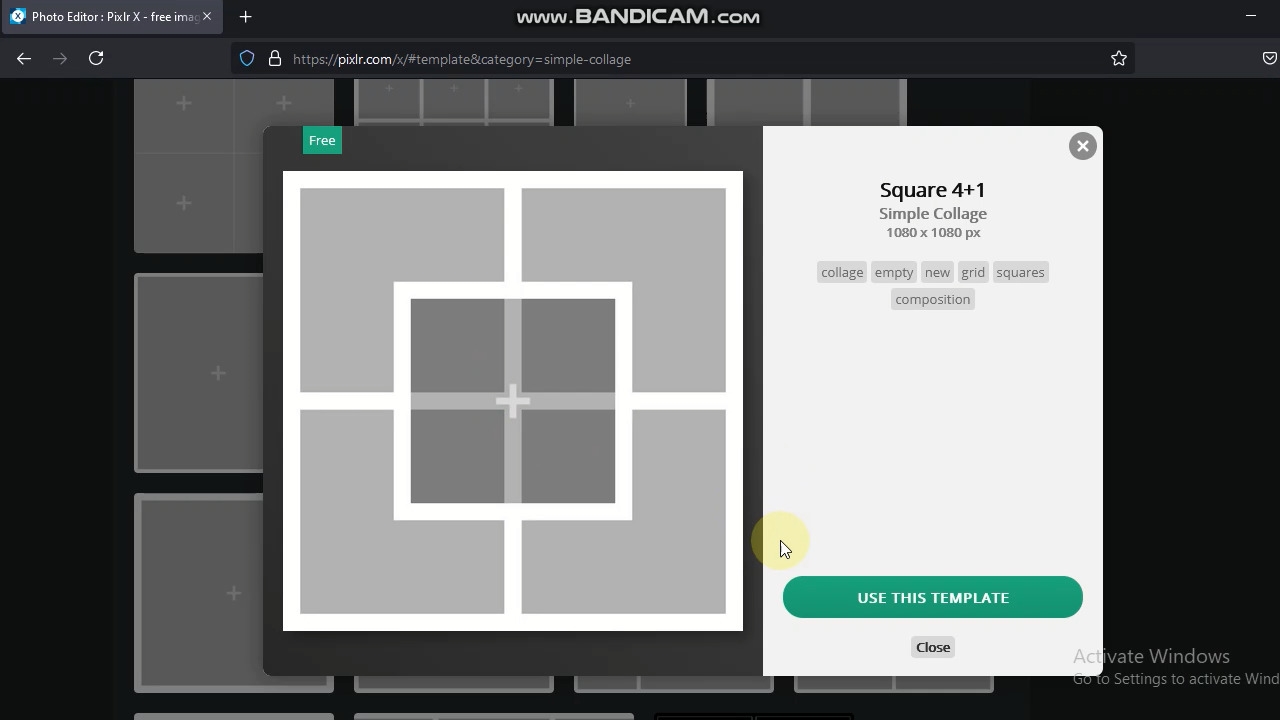The width and height of the screenshot is (1280, 720).
Task: Go back using browser back arrow
Action: tap(24, 59)
